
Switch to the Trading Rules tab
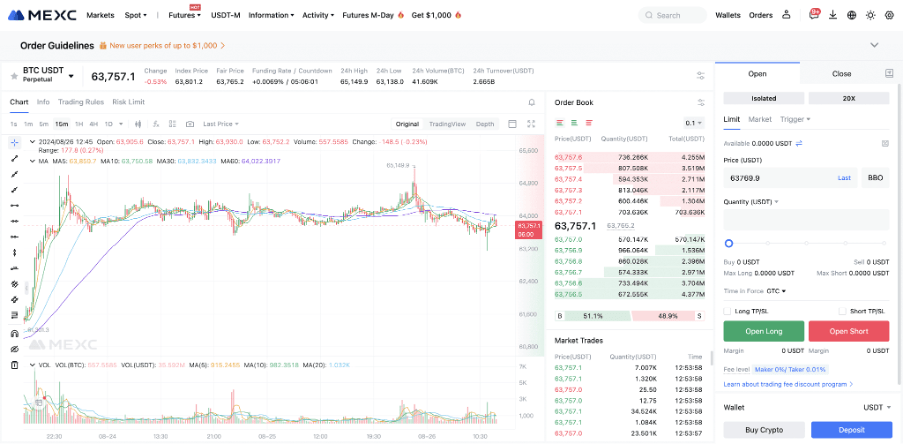point(81,102)
